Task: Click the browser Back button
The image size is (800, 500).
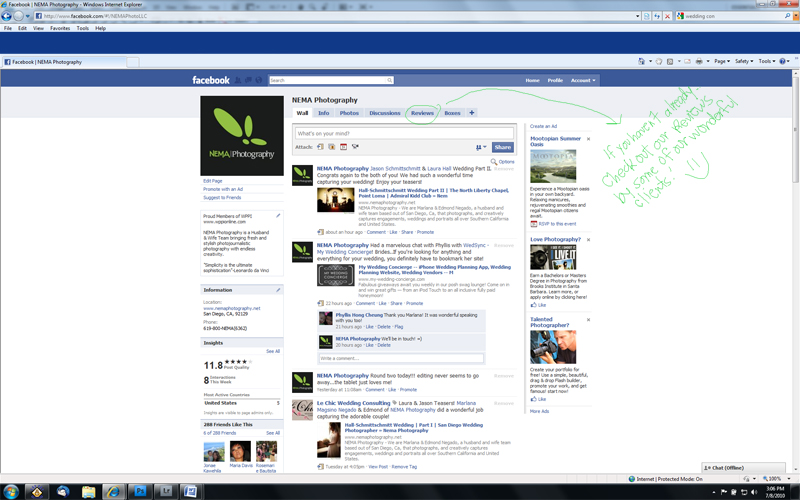Action: pos(6,16)
